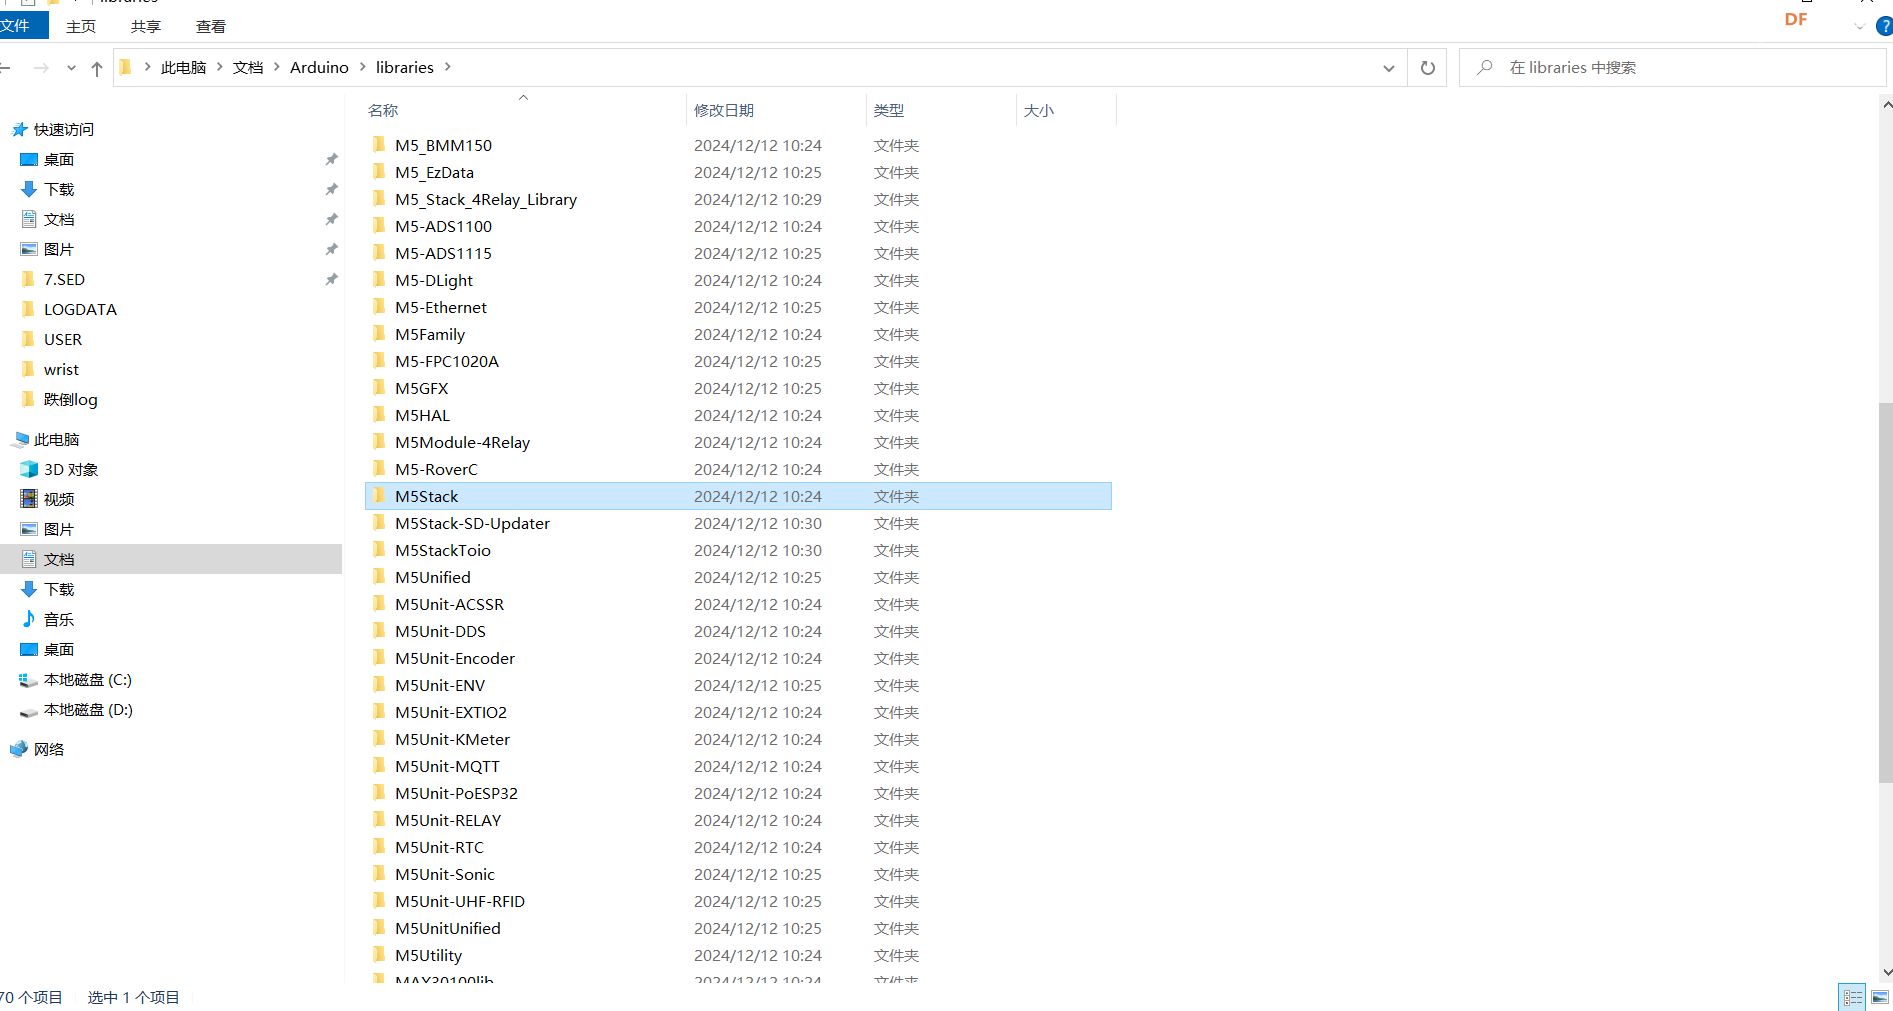
Task: Unpin 桌面 from quick access
Action: pos(331,159)
